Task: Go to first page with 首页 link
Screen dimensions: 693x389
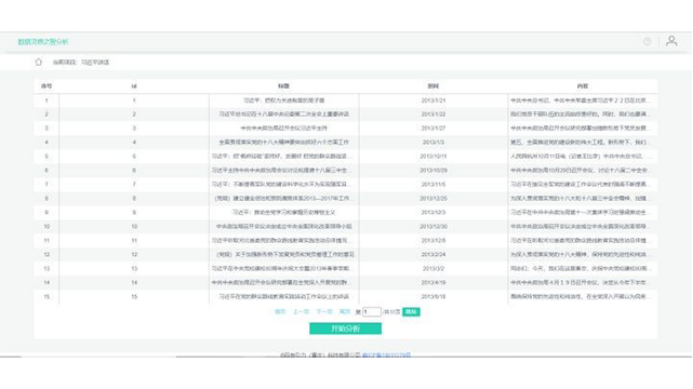Action: pyautogui.click(x=280, y=312)
